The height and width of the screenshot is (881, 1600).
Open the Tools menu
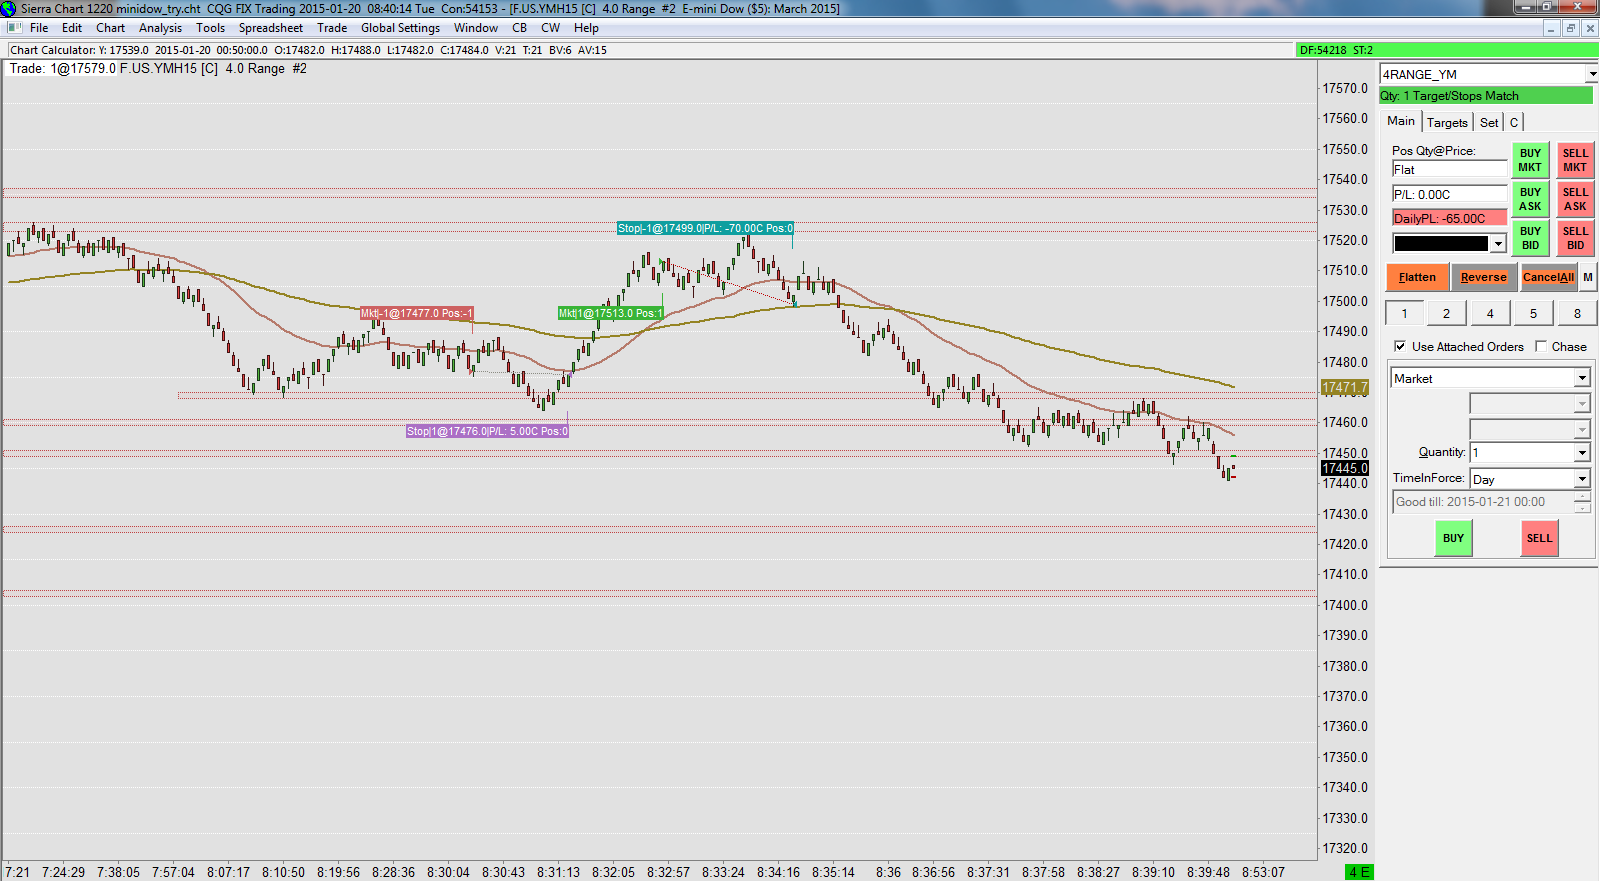point(211,28)
